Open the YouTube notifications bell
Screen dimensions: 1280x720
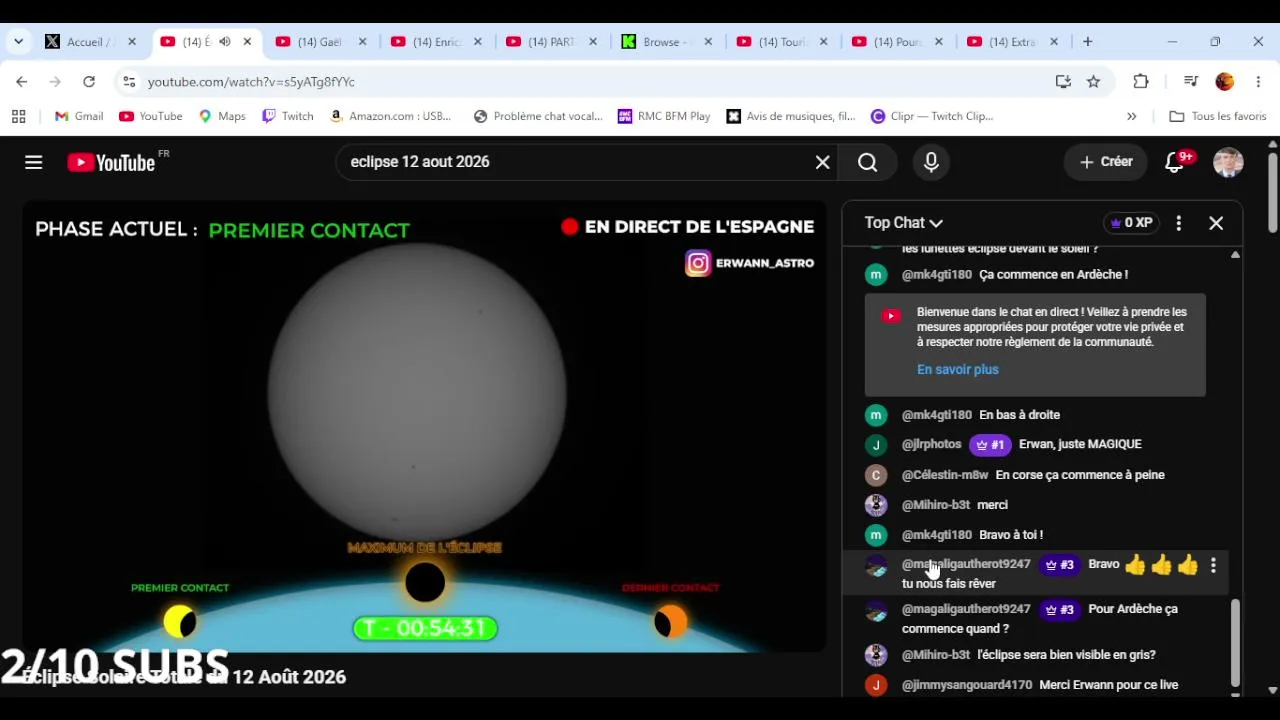1176,162
